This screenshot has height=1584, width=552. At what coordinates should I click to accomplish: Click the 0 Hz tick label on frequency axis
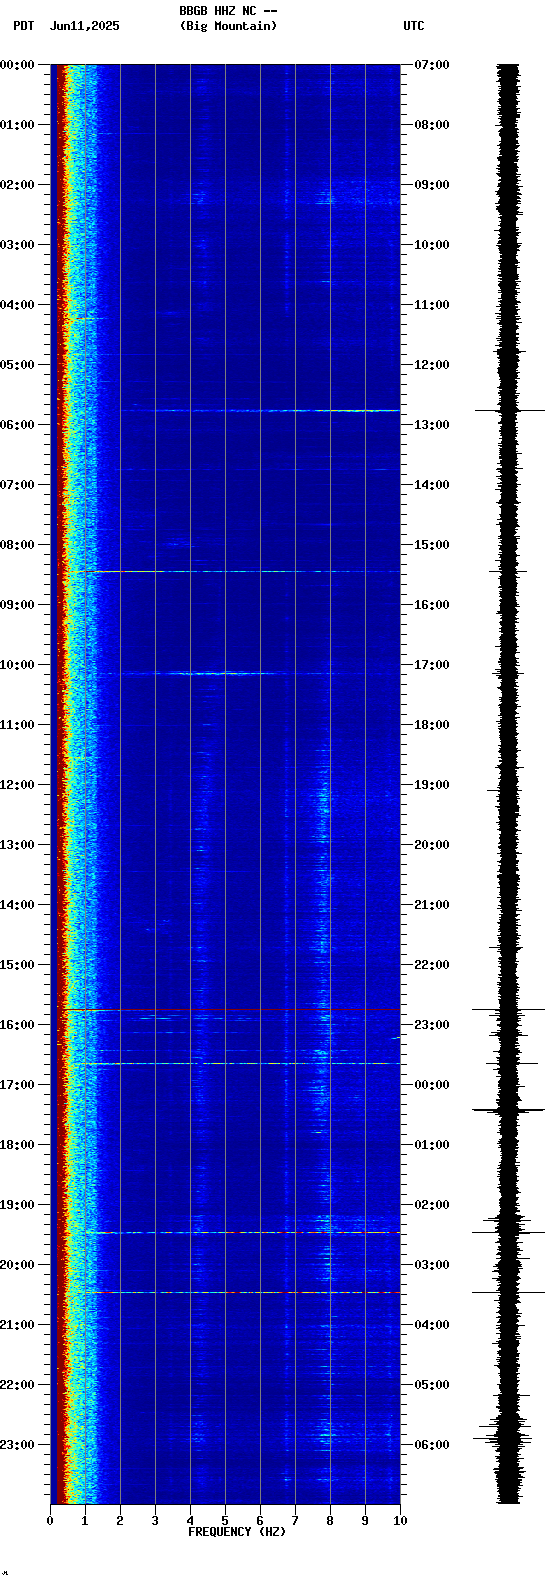50,1521
